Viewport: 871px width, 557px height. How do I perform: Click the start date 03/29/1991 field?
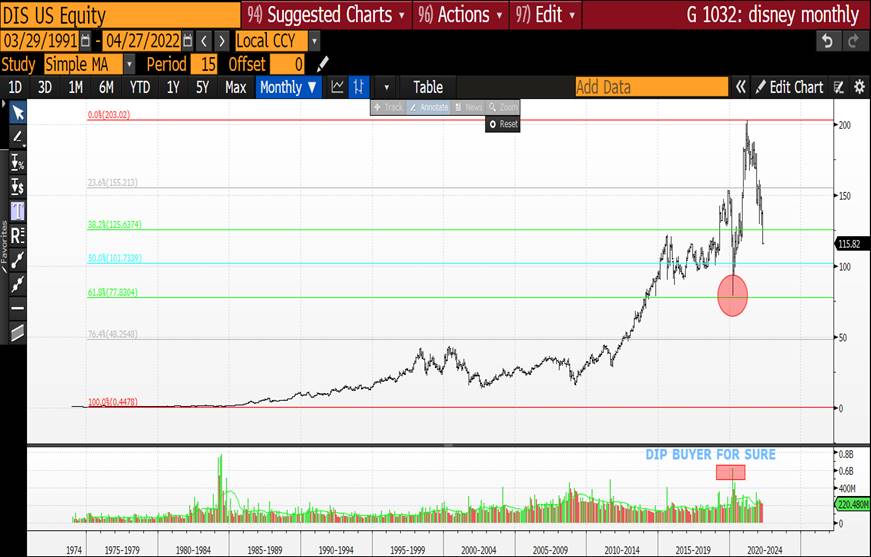[x=41, y=41]
